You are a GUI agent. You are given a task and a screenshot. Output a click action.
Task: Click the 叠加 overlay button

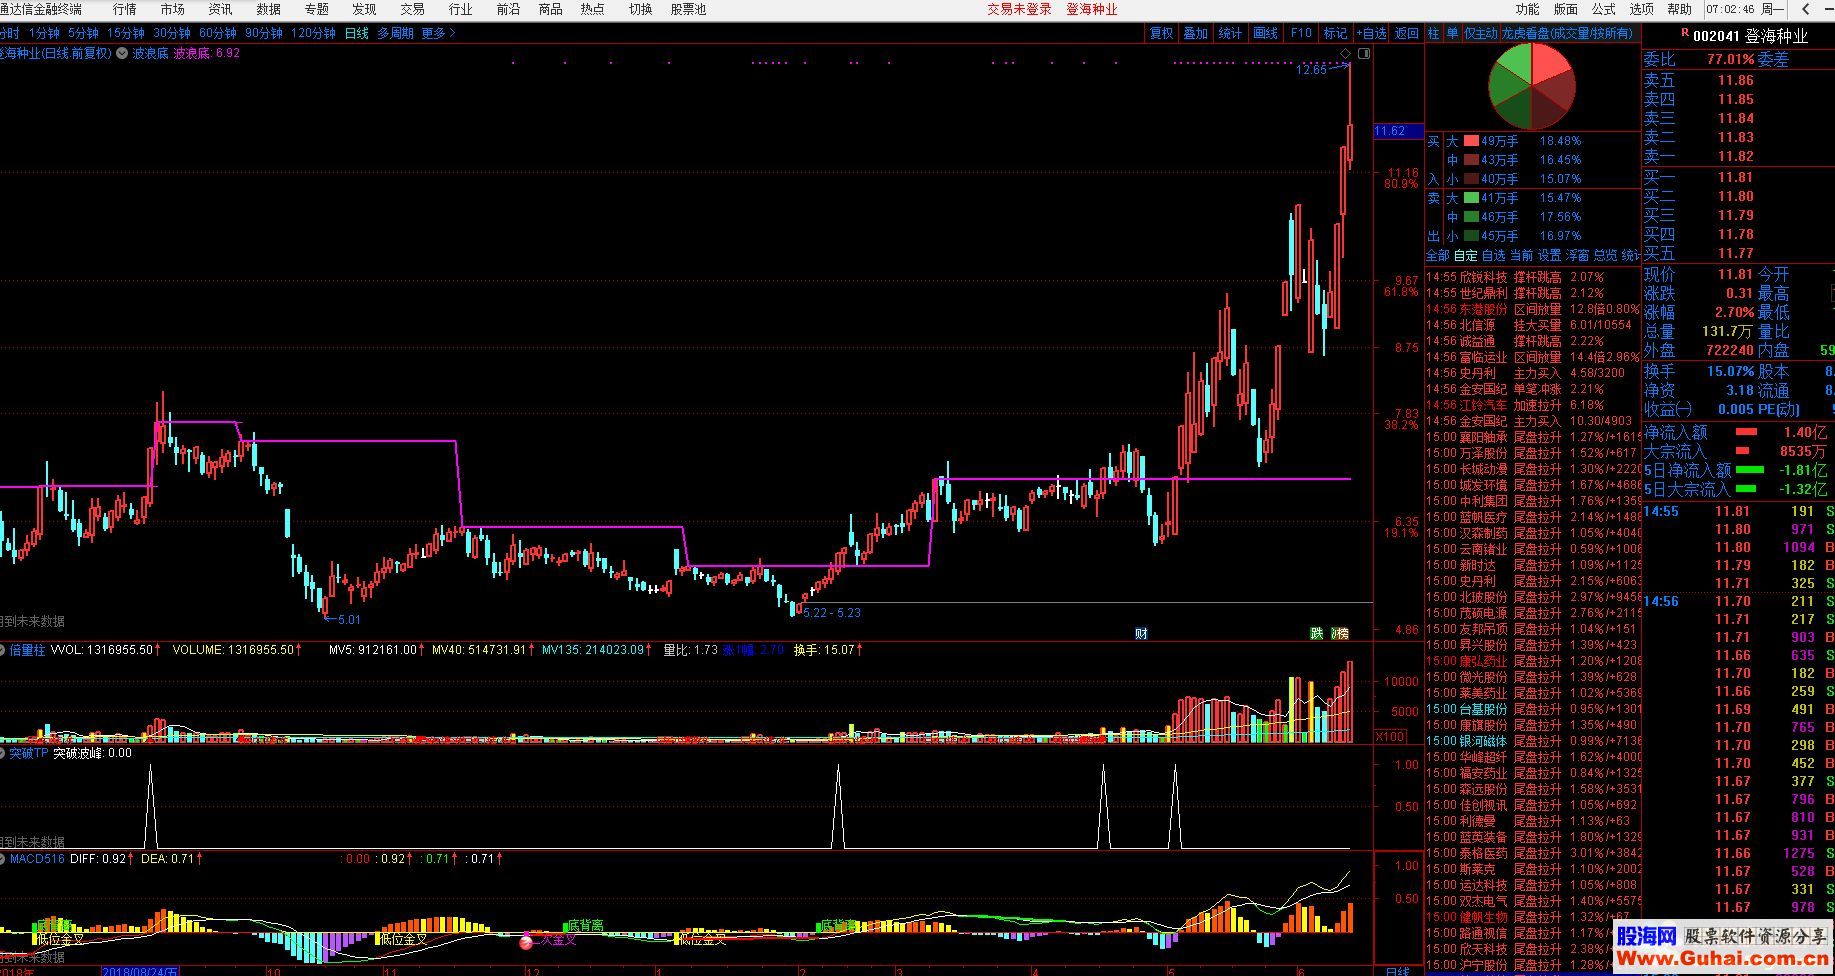pyautogui.click(x=1196, y=33)
